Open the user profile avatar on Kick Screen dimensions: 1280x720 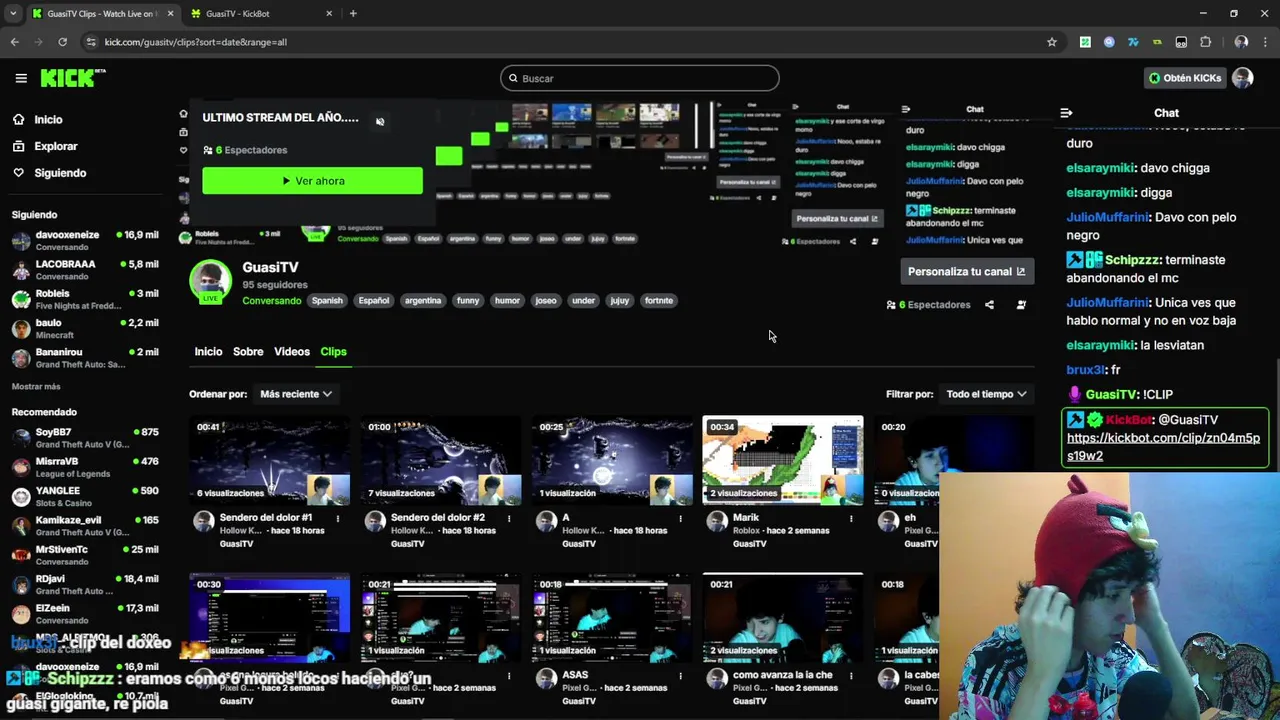(1242, 78)
